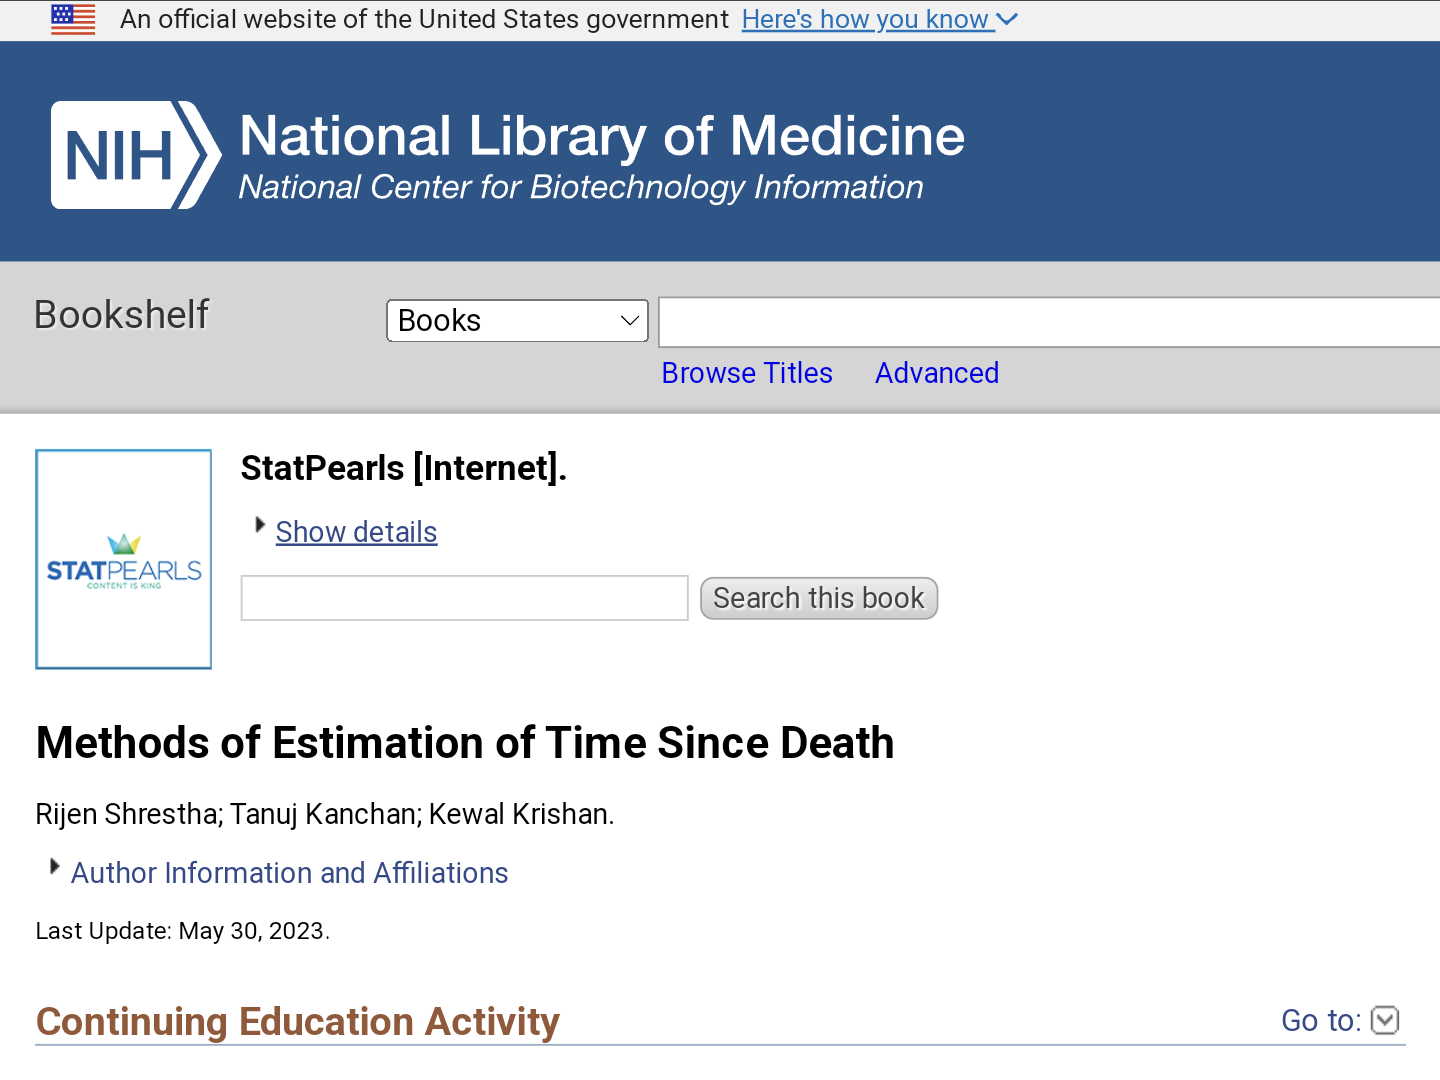1440x1080 pixels.
Task: Expand the Here's how you know banner
Action: pos(866,19)
